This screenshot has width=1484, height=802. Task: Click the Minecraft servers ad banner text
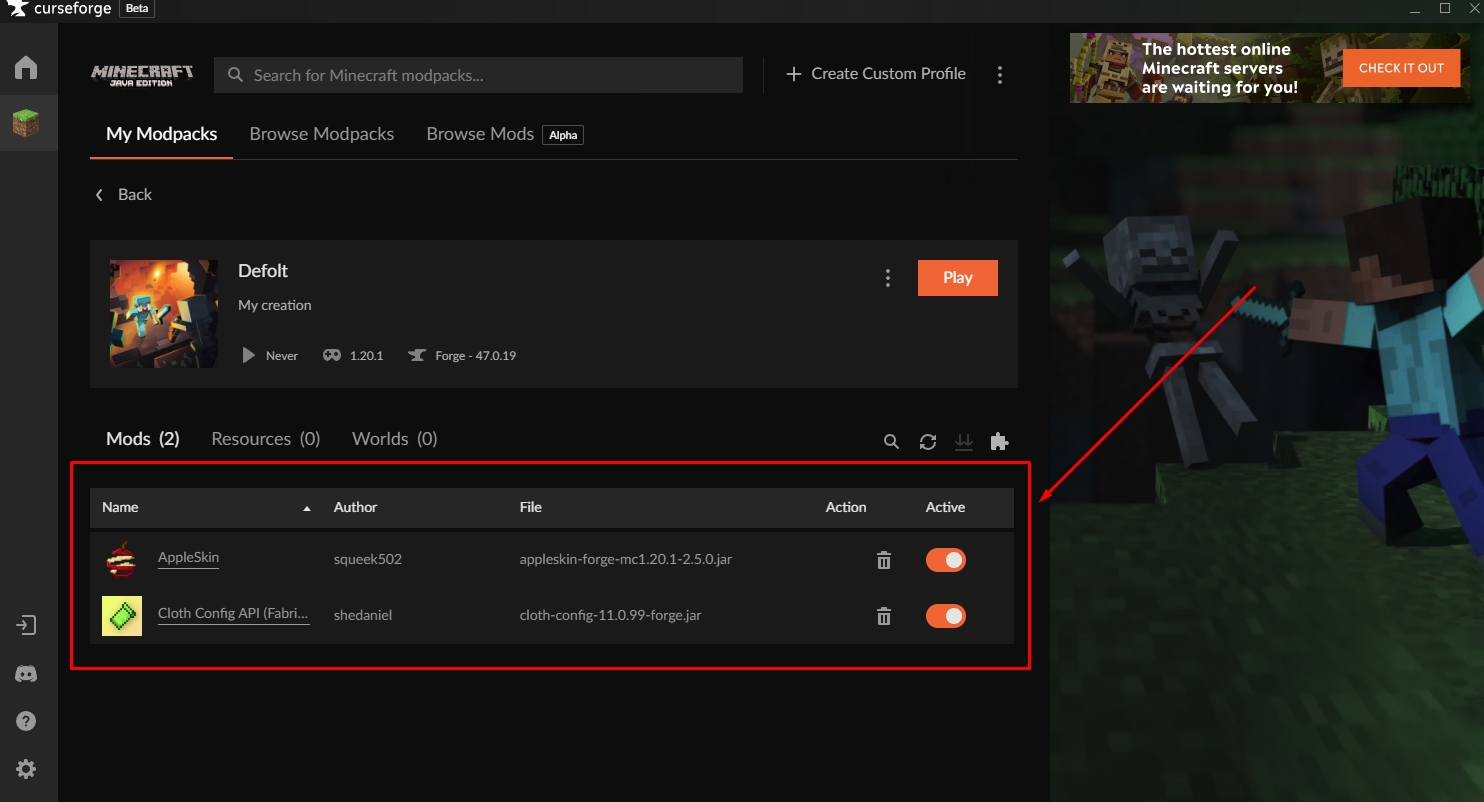pyautogui.click(x=1220, y=68)
